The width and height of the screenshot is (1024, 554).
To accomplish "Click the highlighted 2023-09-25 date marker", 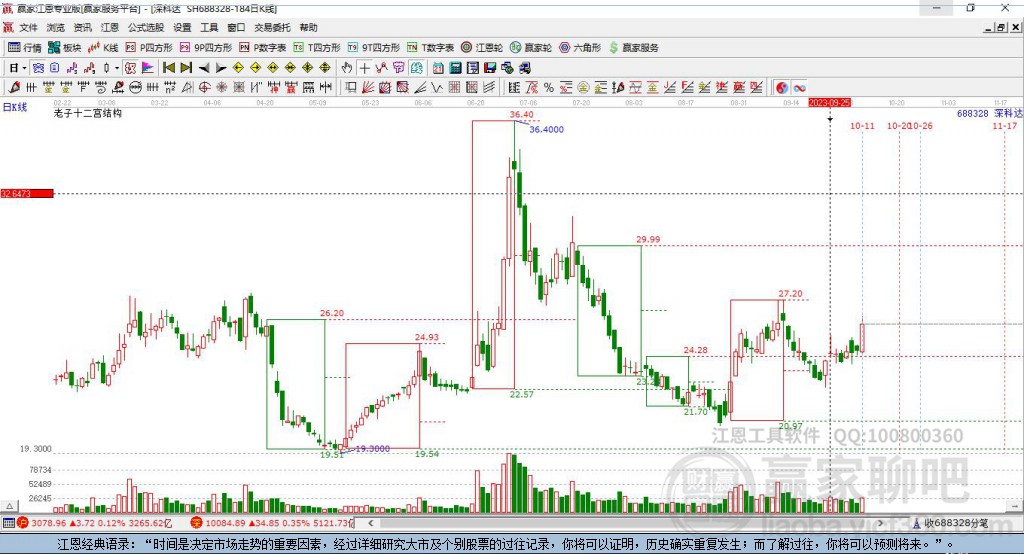I will coord(829,103).
